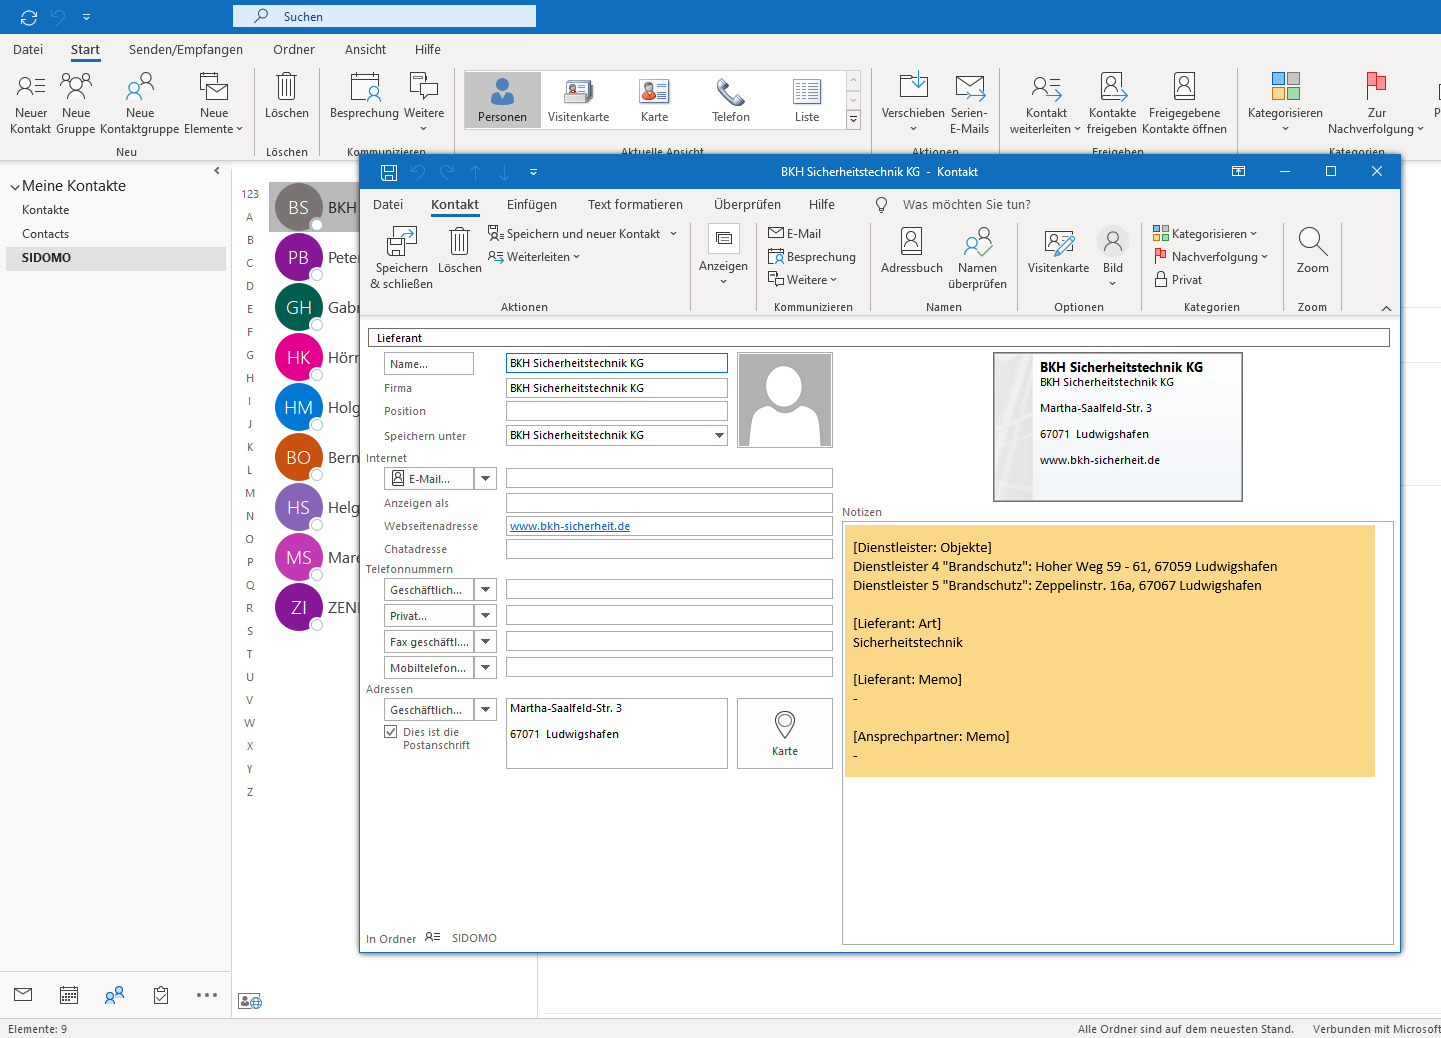
Task: Open the Text formatieren tab
Action: [x=635, y=204]
